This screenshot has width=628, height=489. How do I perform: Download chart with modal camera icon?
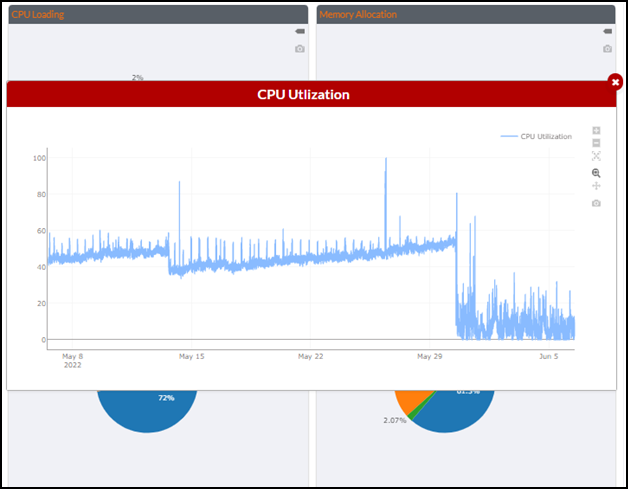[x=596, y=203]
